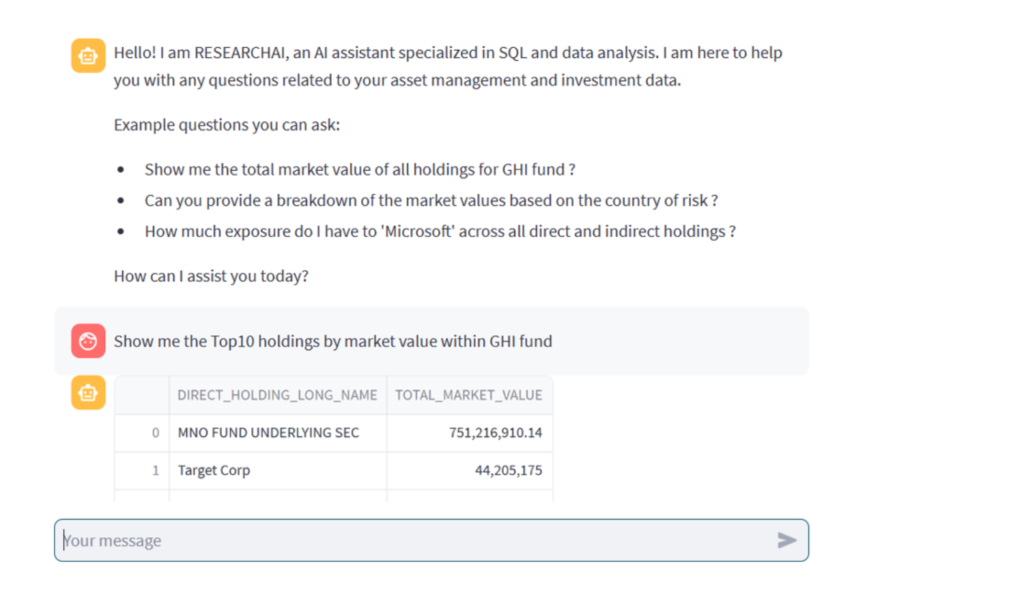
Task: Click the 44,205,175 market value cell
Action: click(470, 471)
